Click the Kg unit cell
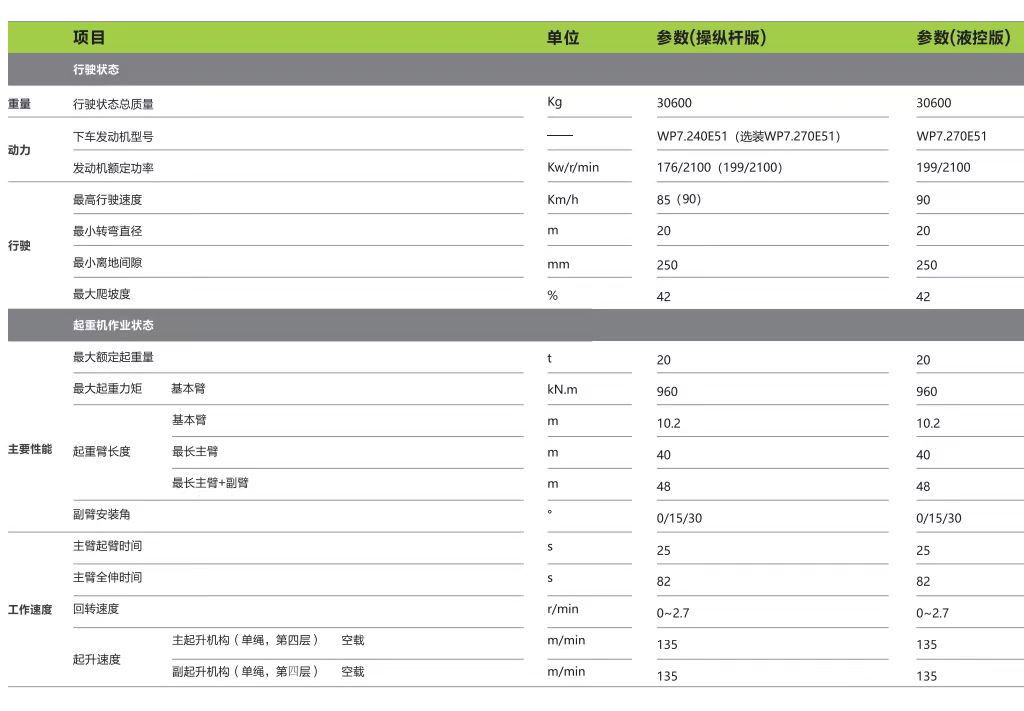The image size is (1024, 711). 554,102
